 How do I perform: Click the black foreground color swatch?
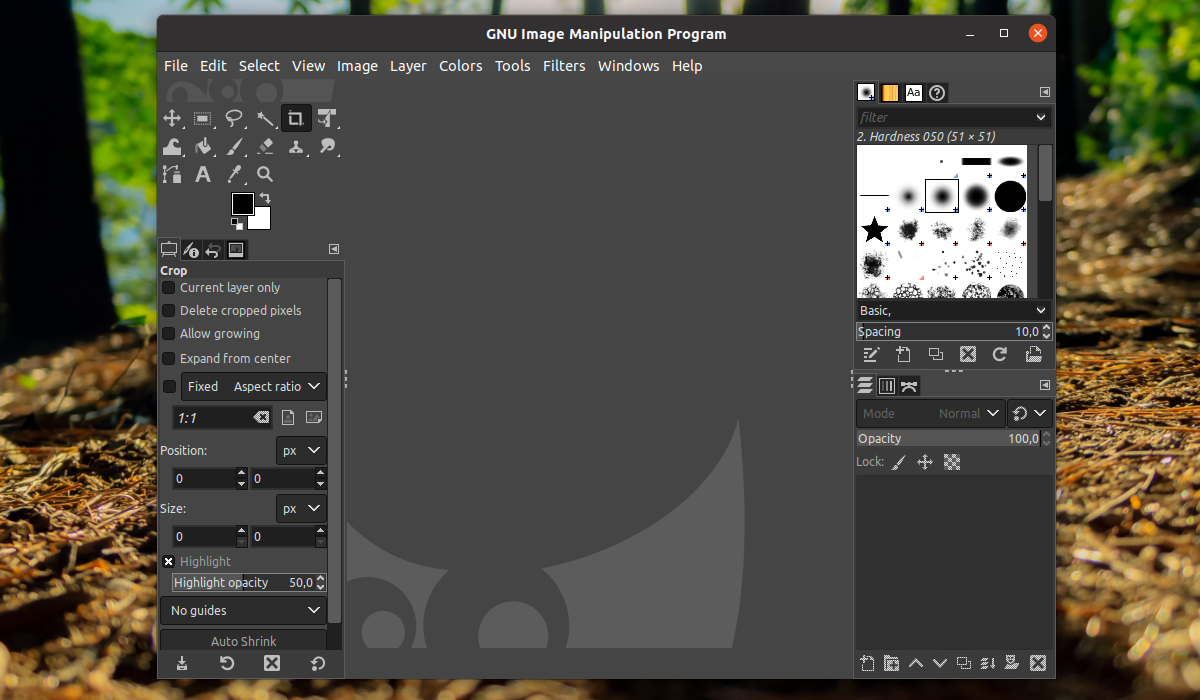point(243,204)
